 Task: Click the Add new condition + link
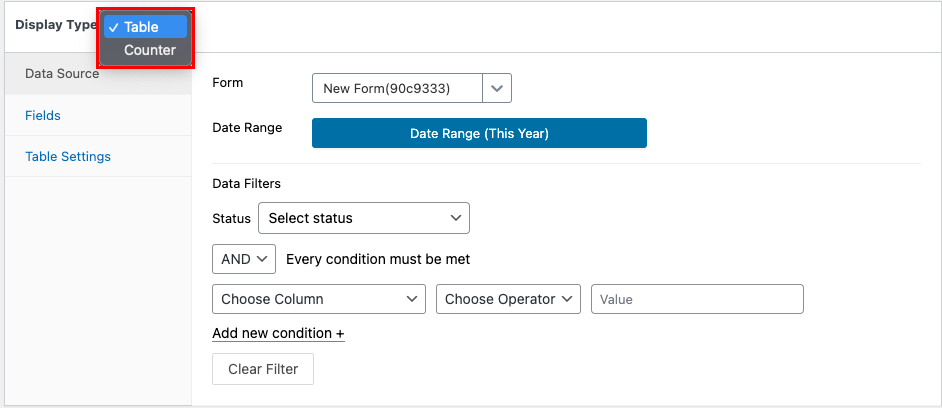pos(279,333)
